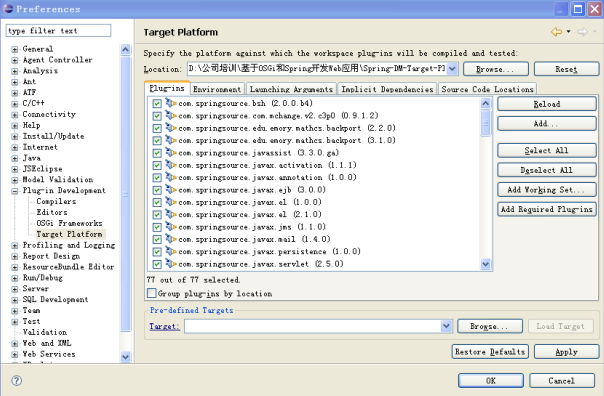Click plug-in icon for javax.el (1.0.0)
The height and width of the screenshot is (396, 604).
171,201
